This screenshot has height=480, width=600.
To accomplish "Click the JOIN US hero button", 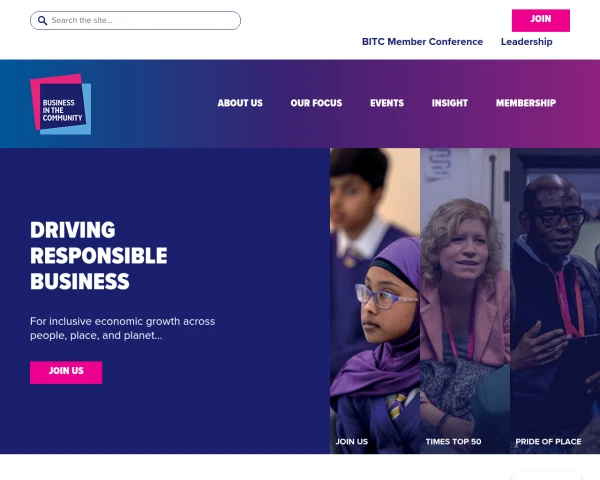I will point(66,372).
